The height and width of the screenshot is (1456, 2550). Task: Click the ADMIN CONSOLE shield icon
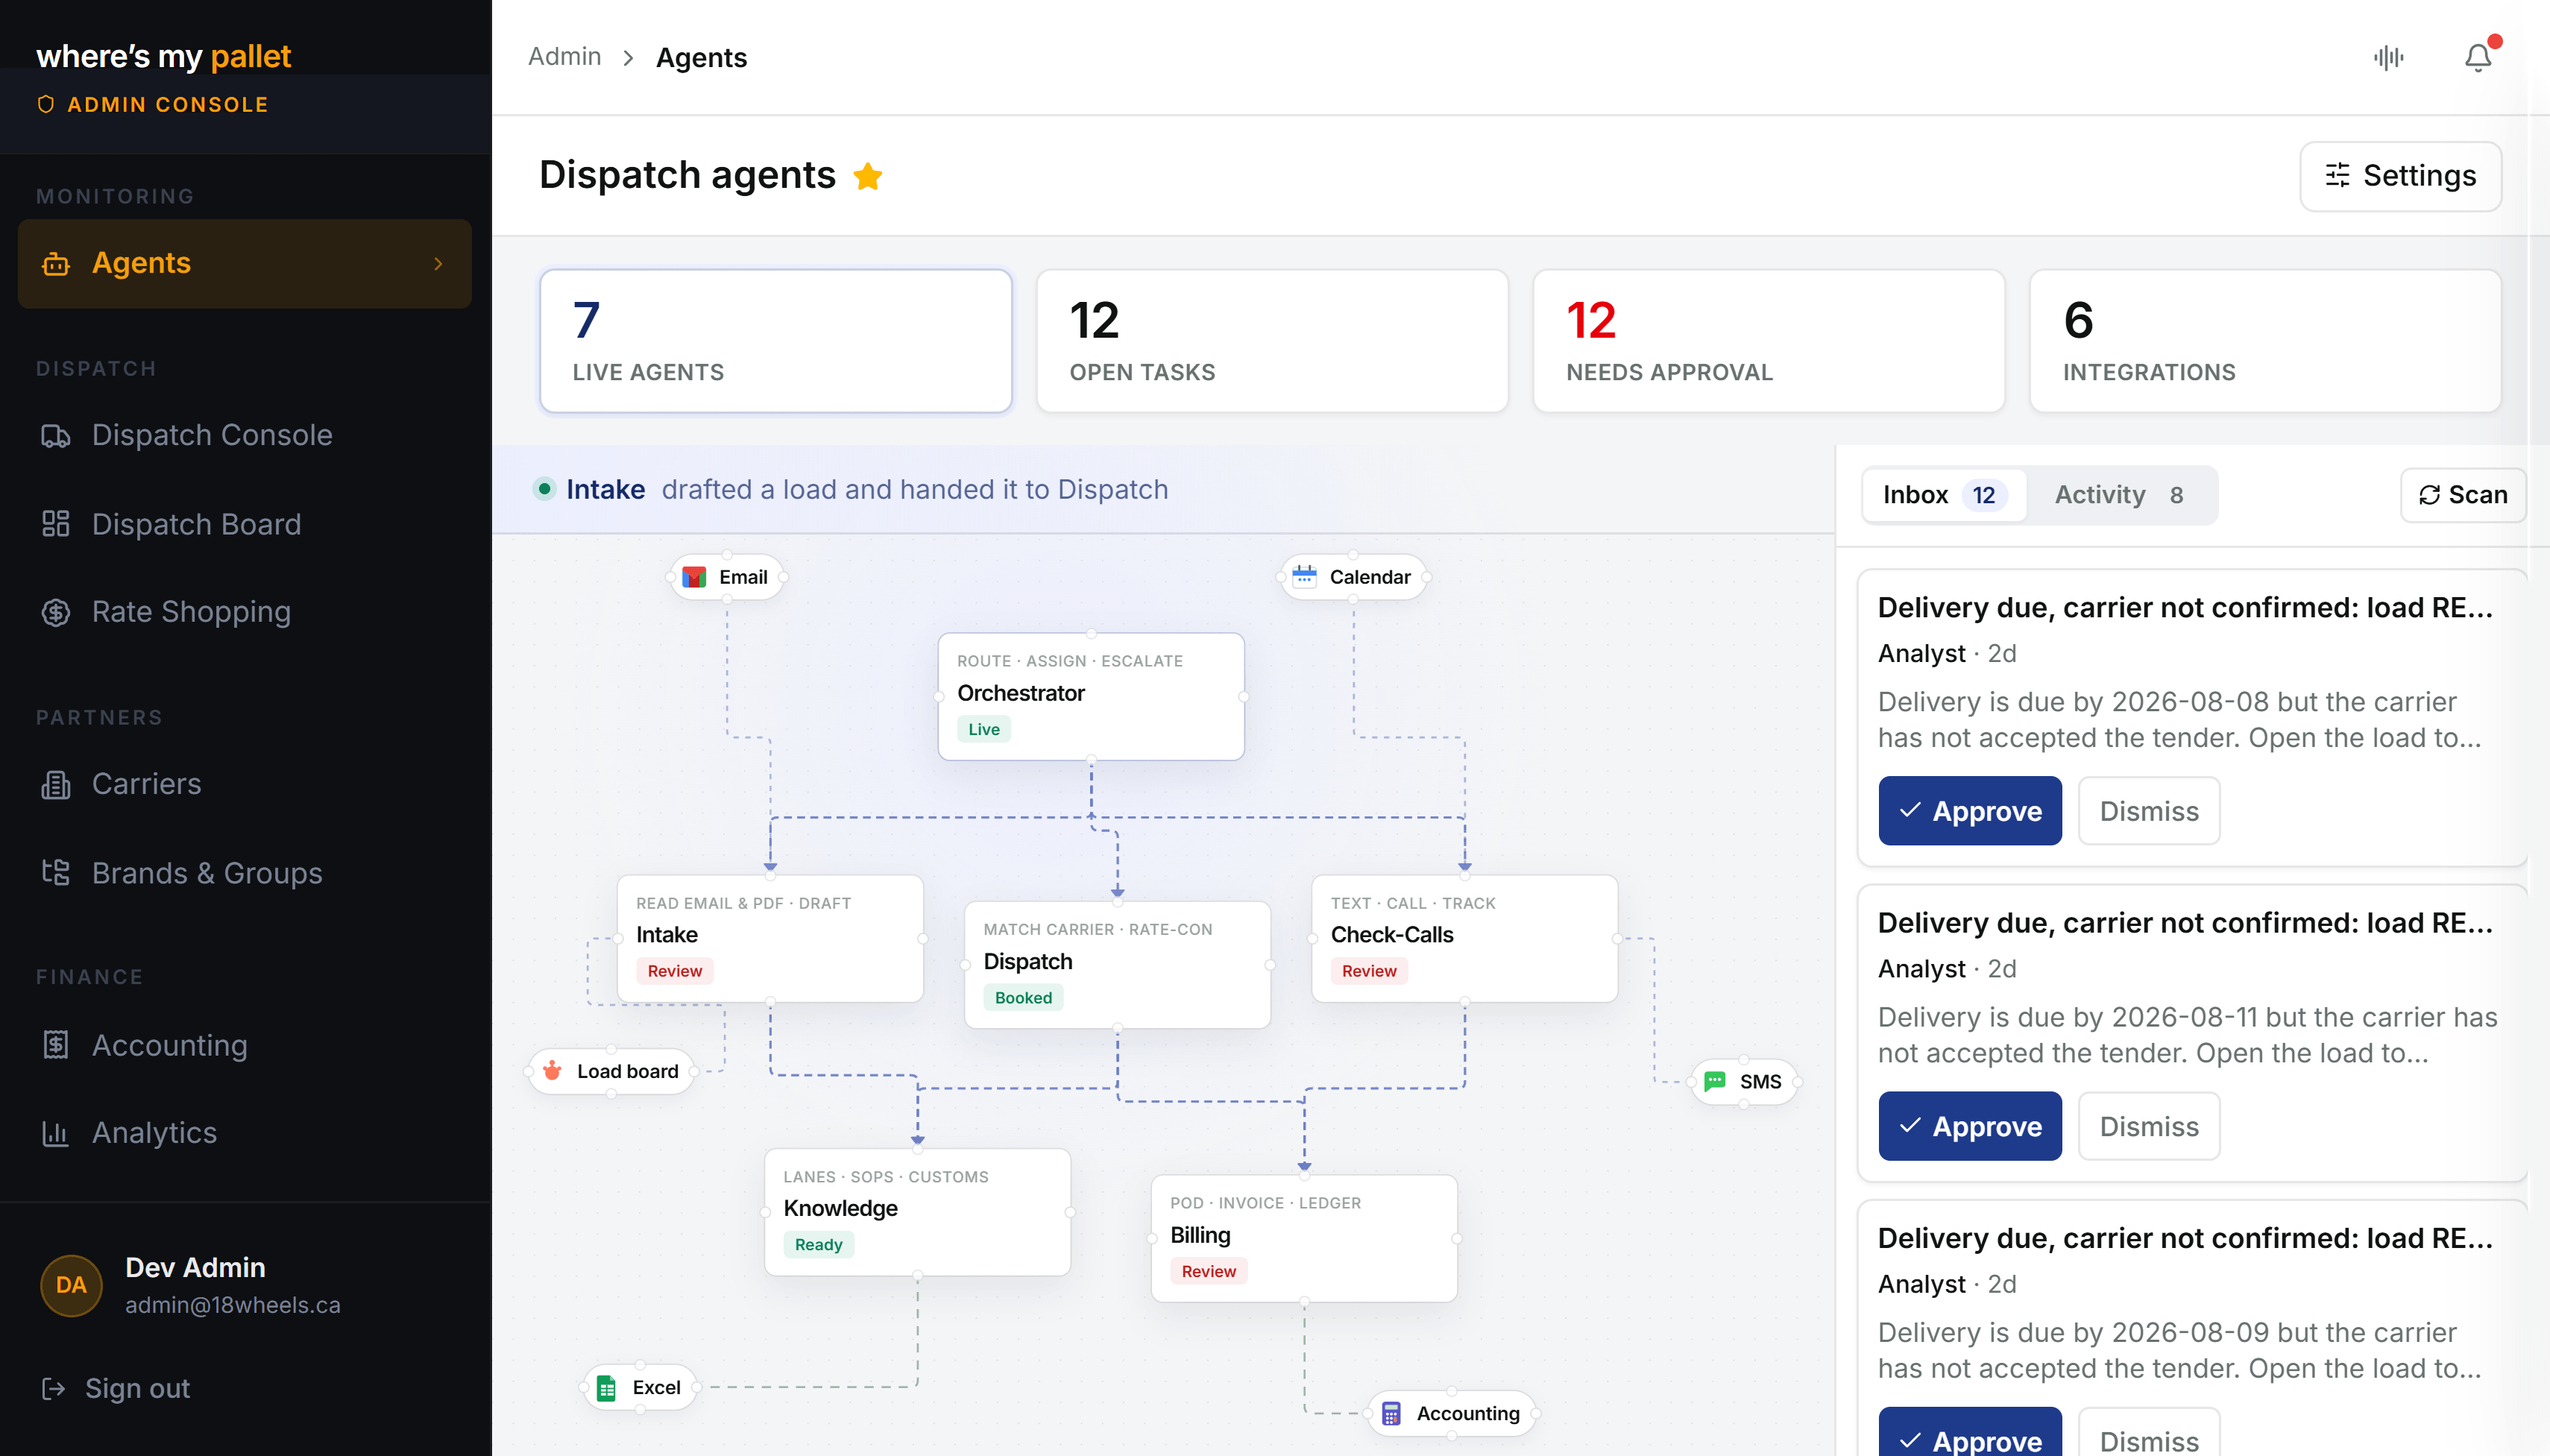pyautogui.click(x=46, y=104)
